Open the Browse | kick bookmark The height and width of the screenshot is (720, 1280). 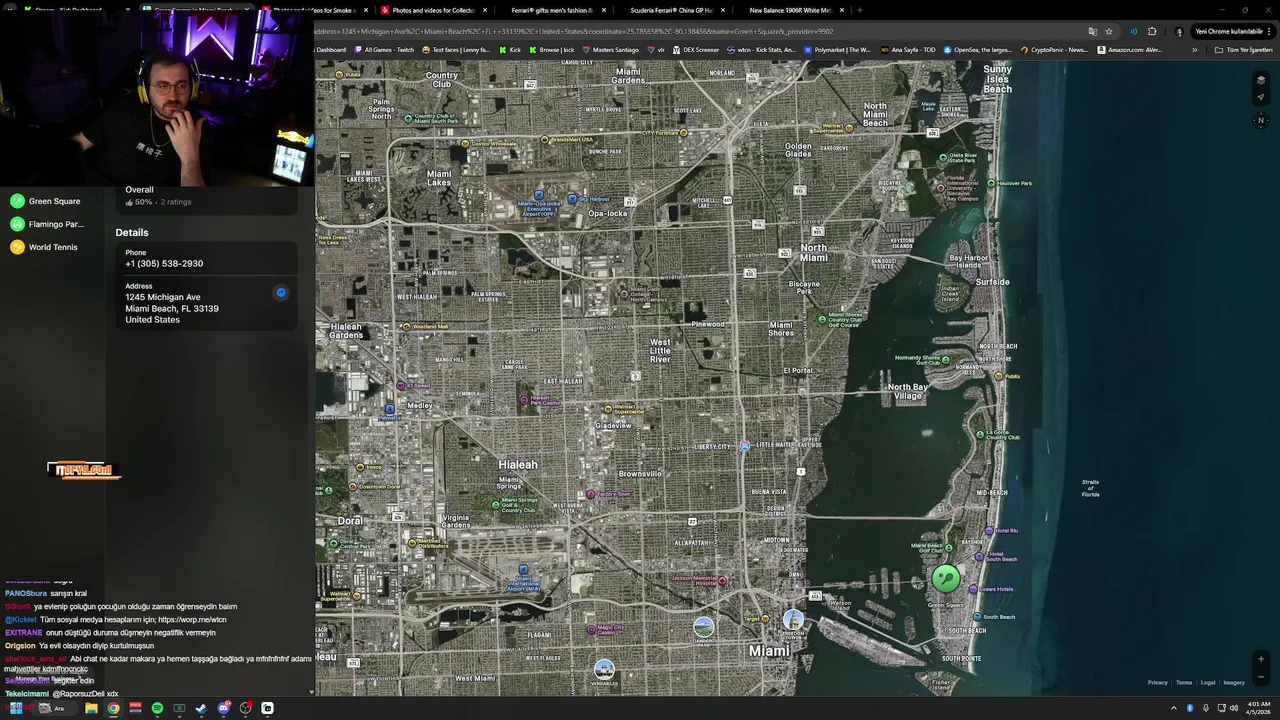coord(552,50)
